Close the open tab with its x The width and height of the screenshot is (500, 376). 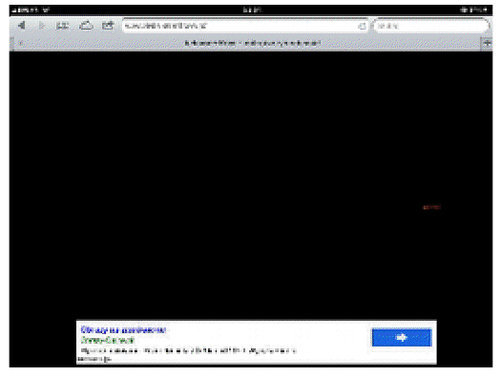point(21,43)
